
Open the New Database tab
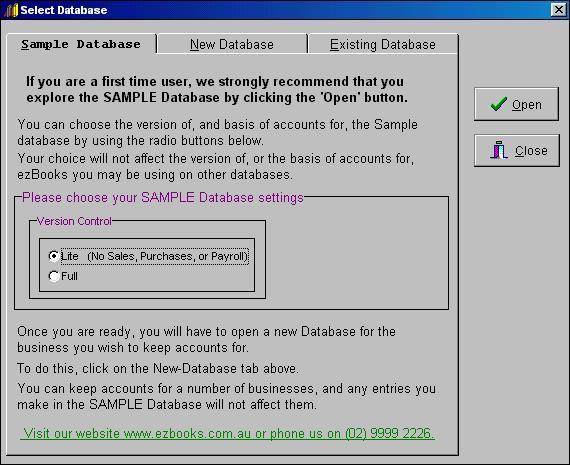tap(232, 44)
